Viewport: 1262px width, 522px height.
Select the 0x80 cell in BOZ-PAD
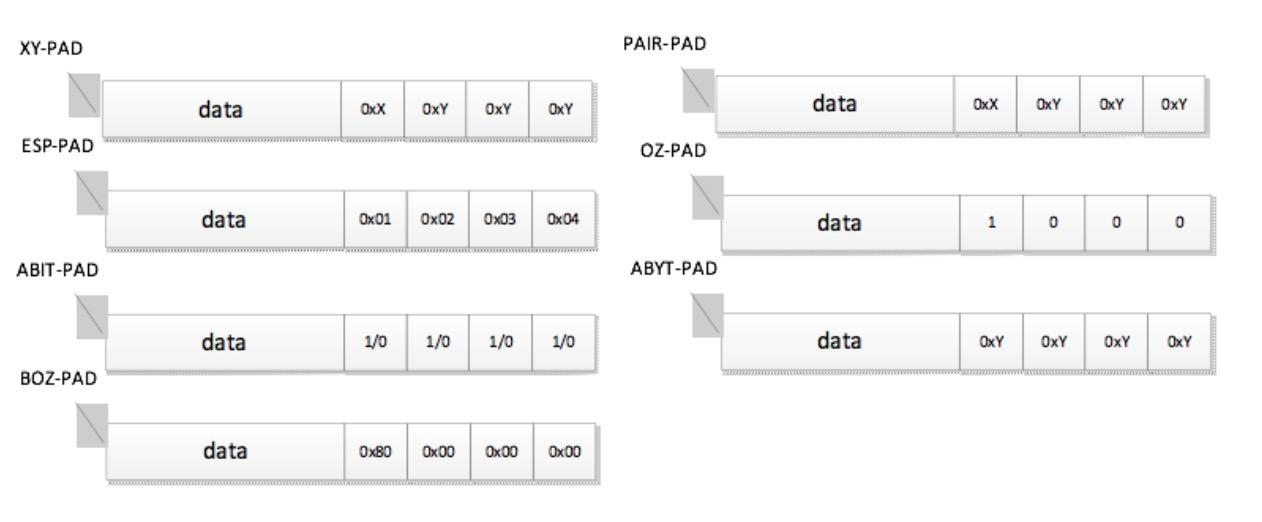375,451
